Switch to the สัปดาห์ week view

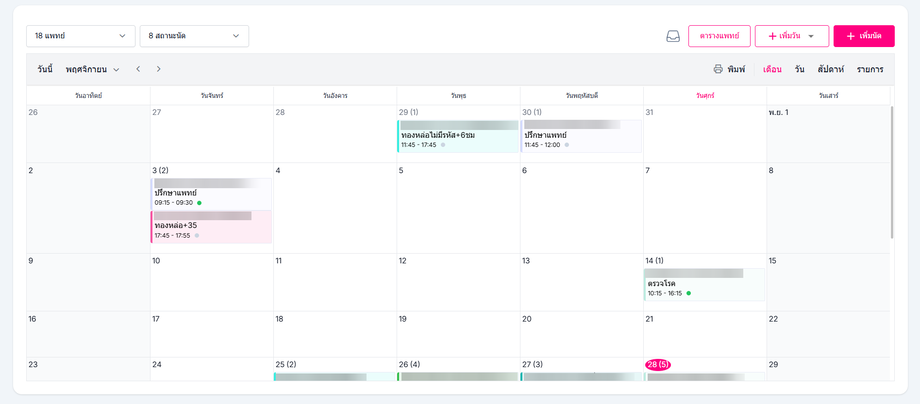click(830, 69)
